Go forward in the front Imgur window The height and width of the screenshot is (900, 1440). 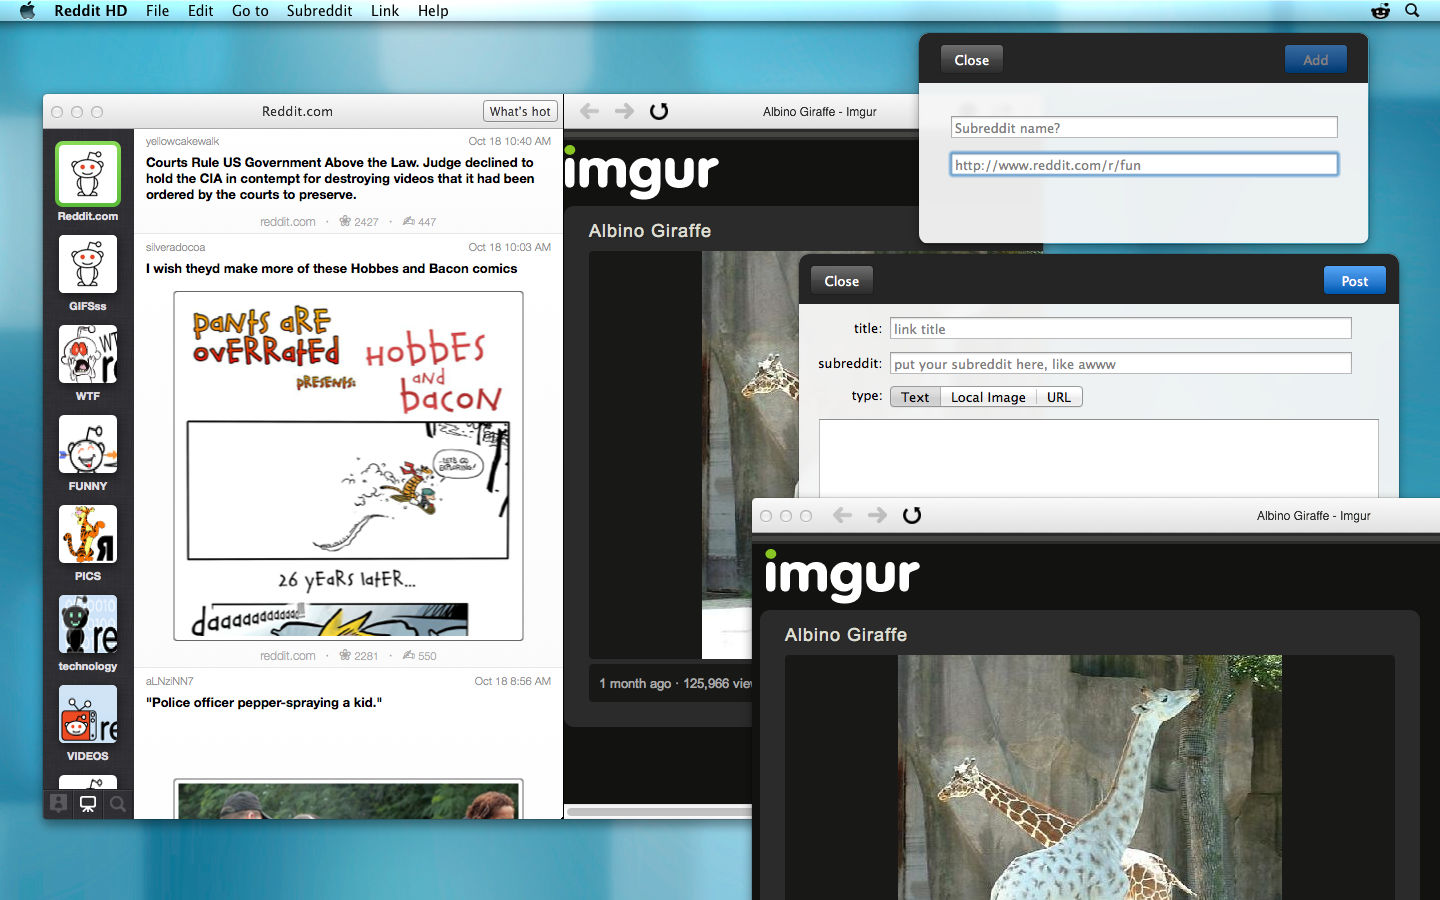point(877,515)
